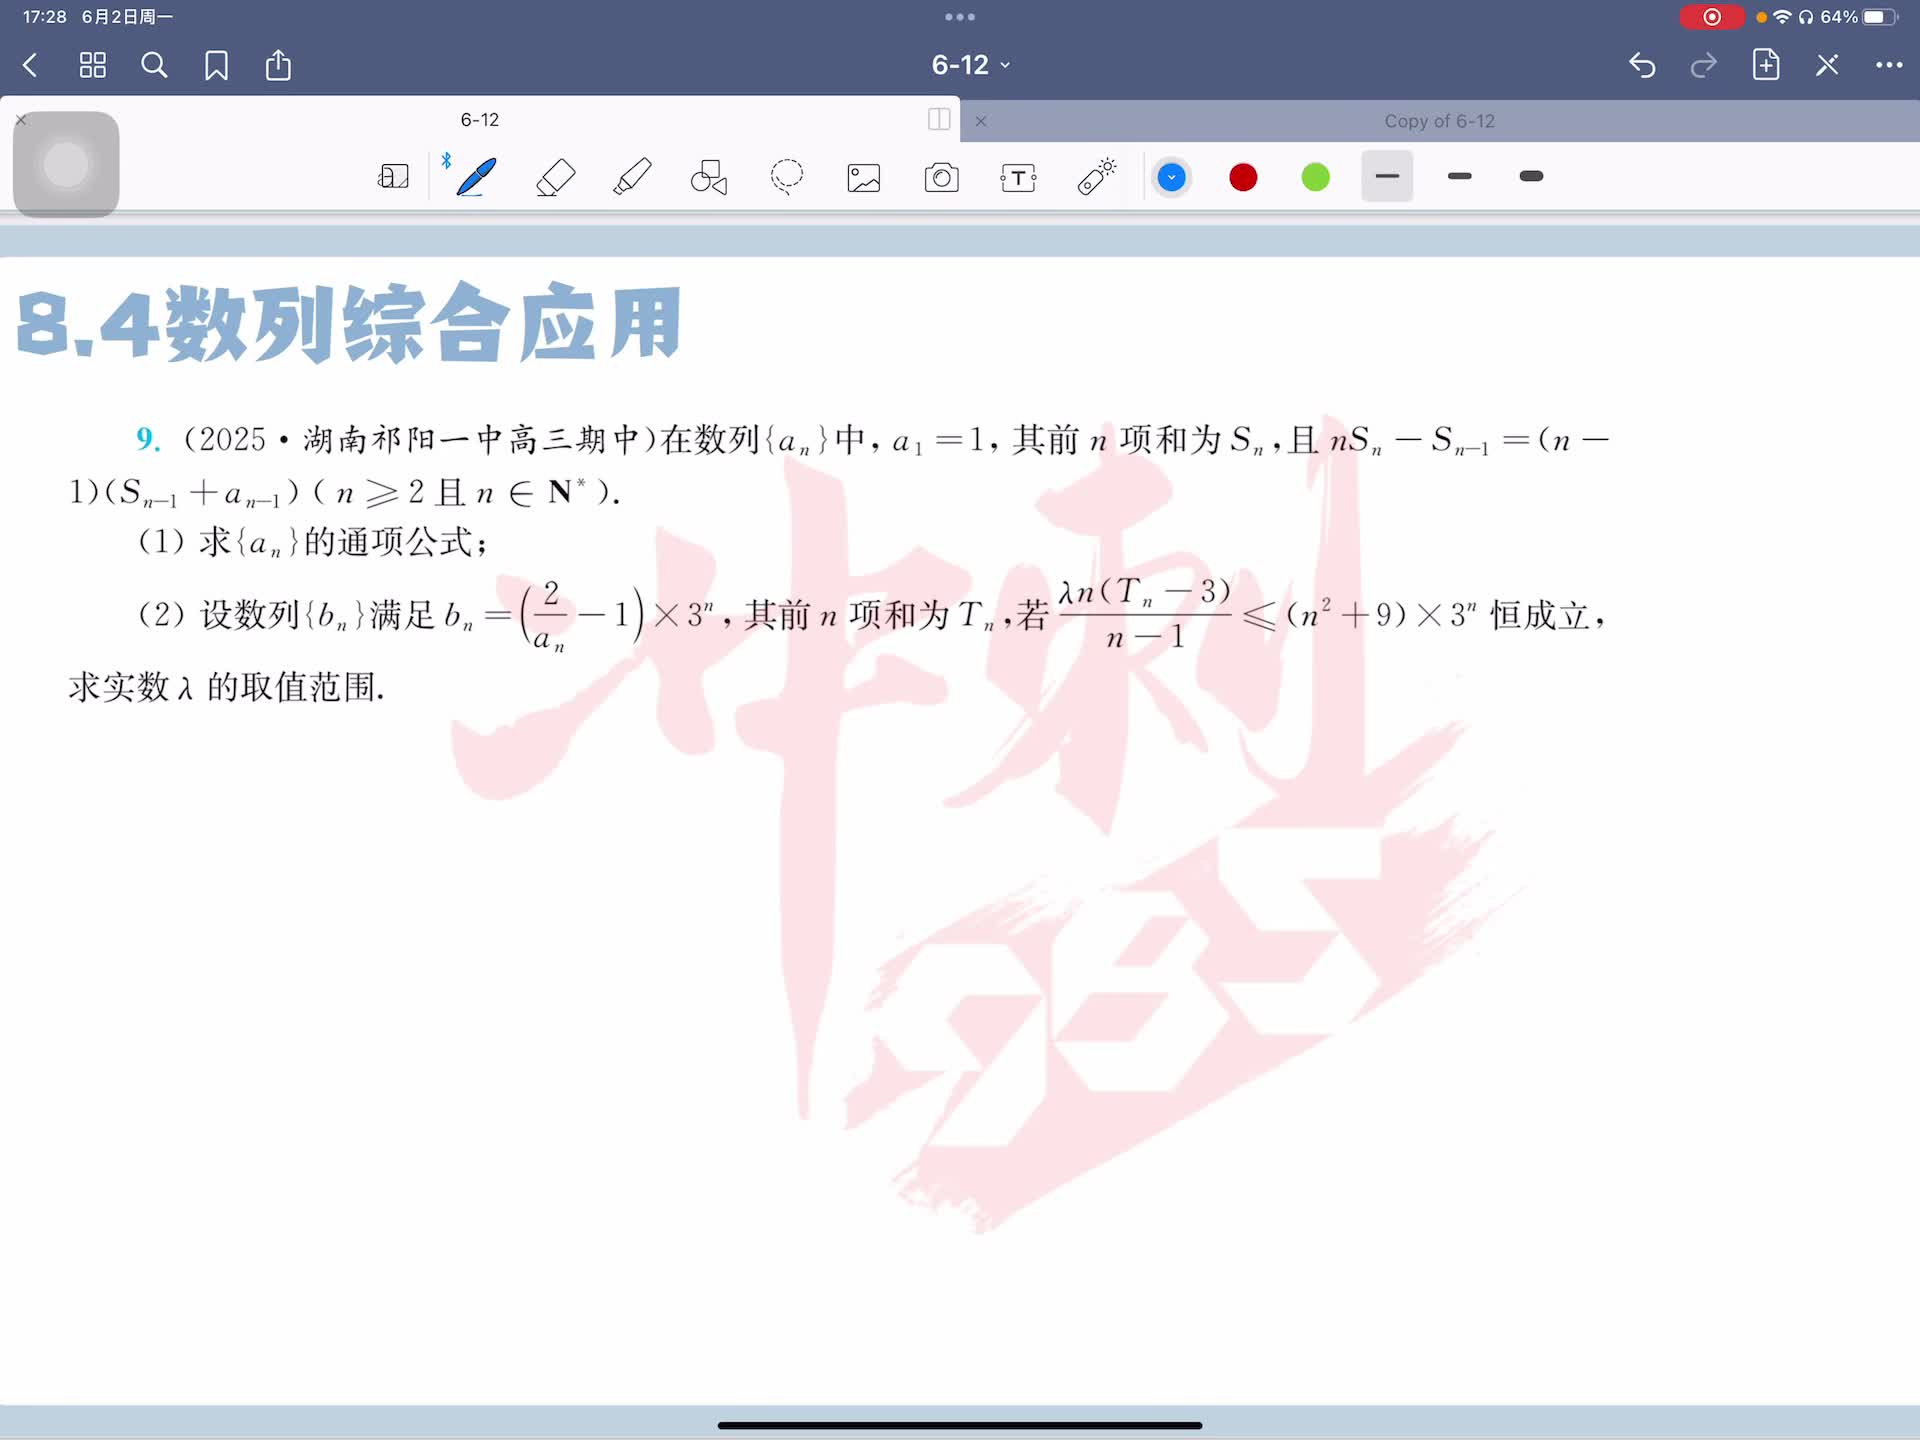Switch to the Copy of 6-12 tab
The height and width of the screenshot is (1440, 1920).
1438,121
